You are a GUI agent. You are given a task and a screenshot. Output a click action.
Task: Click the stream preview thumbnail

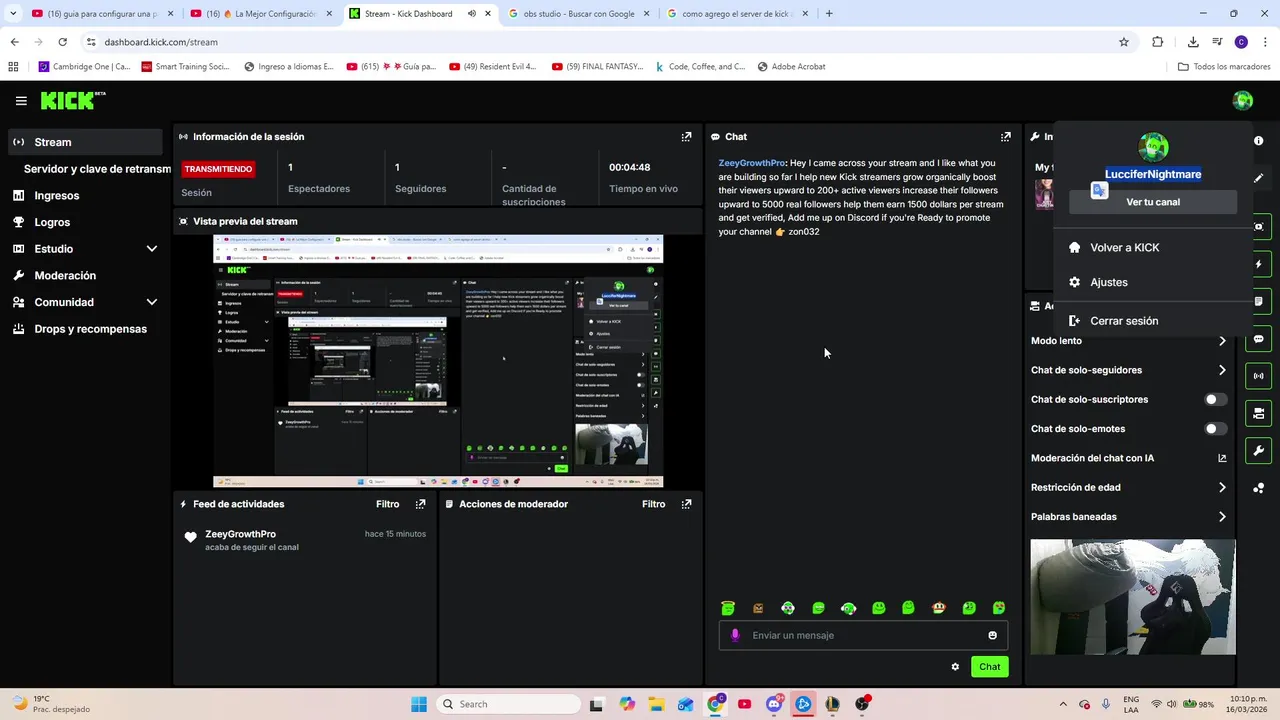438,361
